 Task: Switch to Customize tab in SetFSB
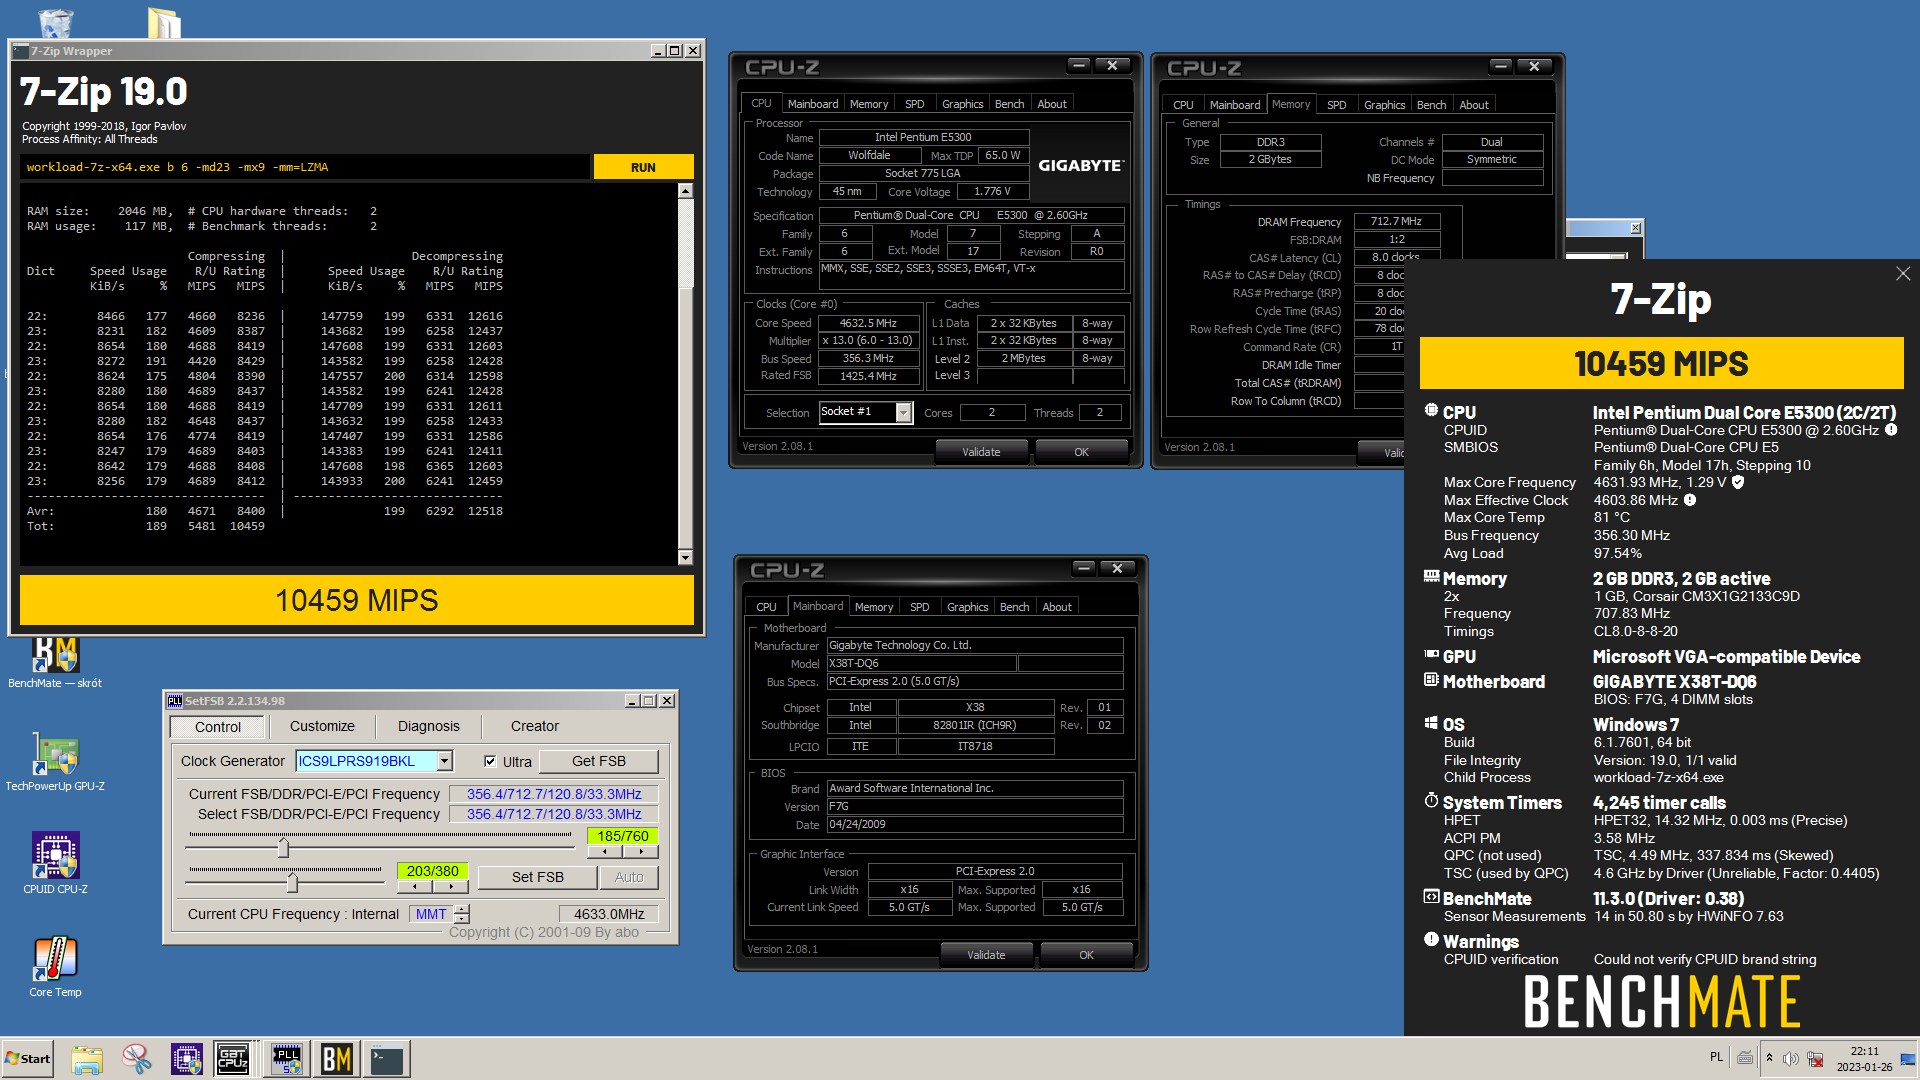pos(322,726)
